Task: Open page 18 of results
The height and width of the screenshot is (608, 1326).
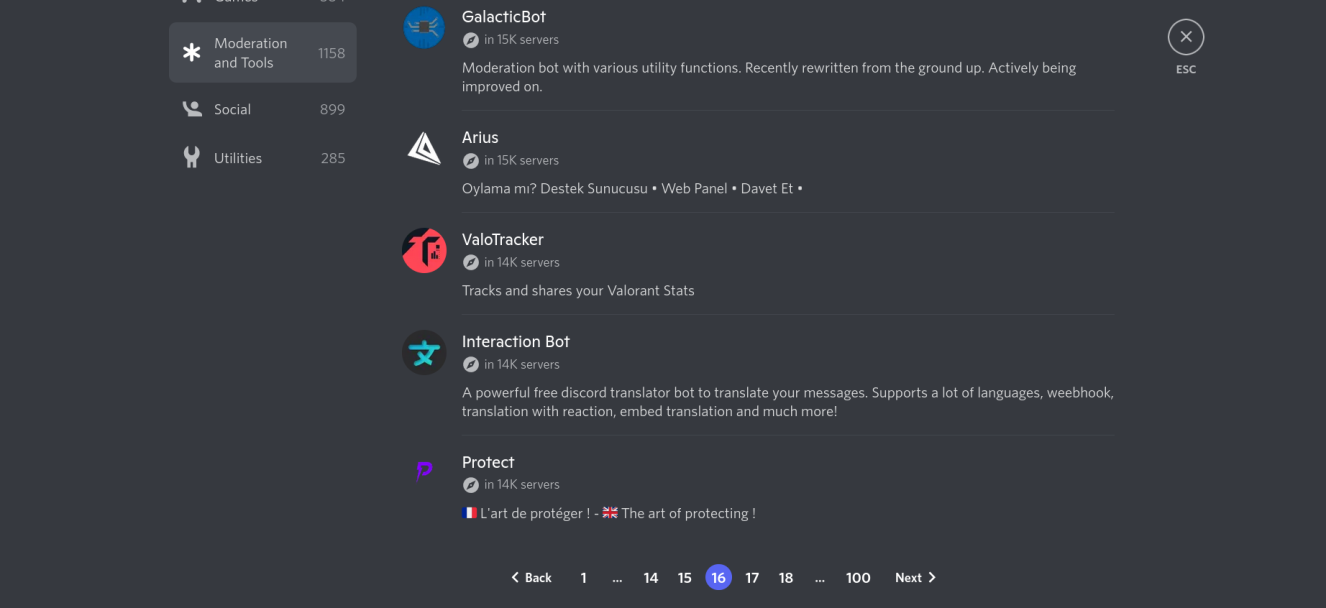Action: (x=786, y=577)
